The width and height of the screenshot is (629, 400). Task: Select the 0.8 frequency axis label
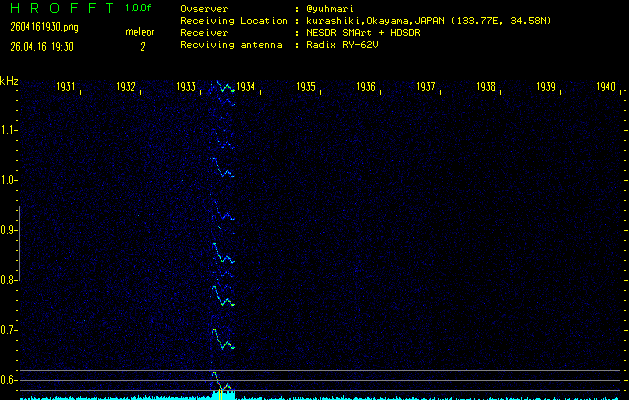pyautogui.click(x=9, y=280)
